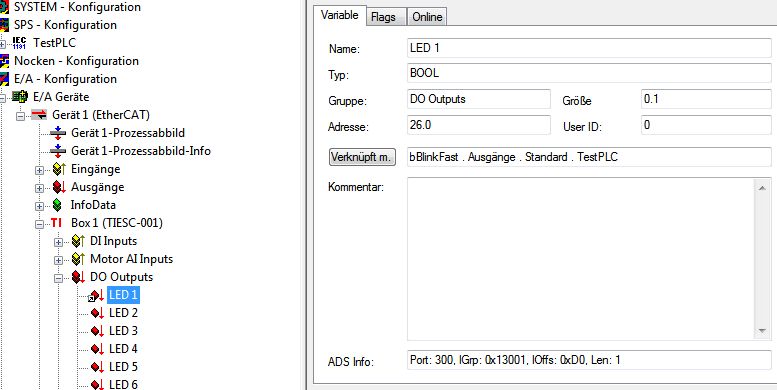Select the LED 4 tree item
The height and width of the screenshot is (390, 777).
(x=123, y=349)
